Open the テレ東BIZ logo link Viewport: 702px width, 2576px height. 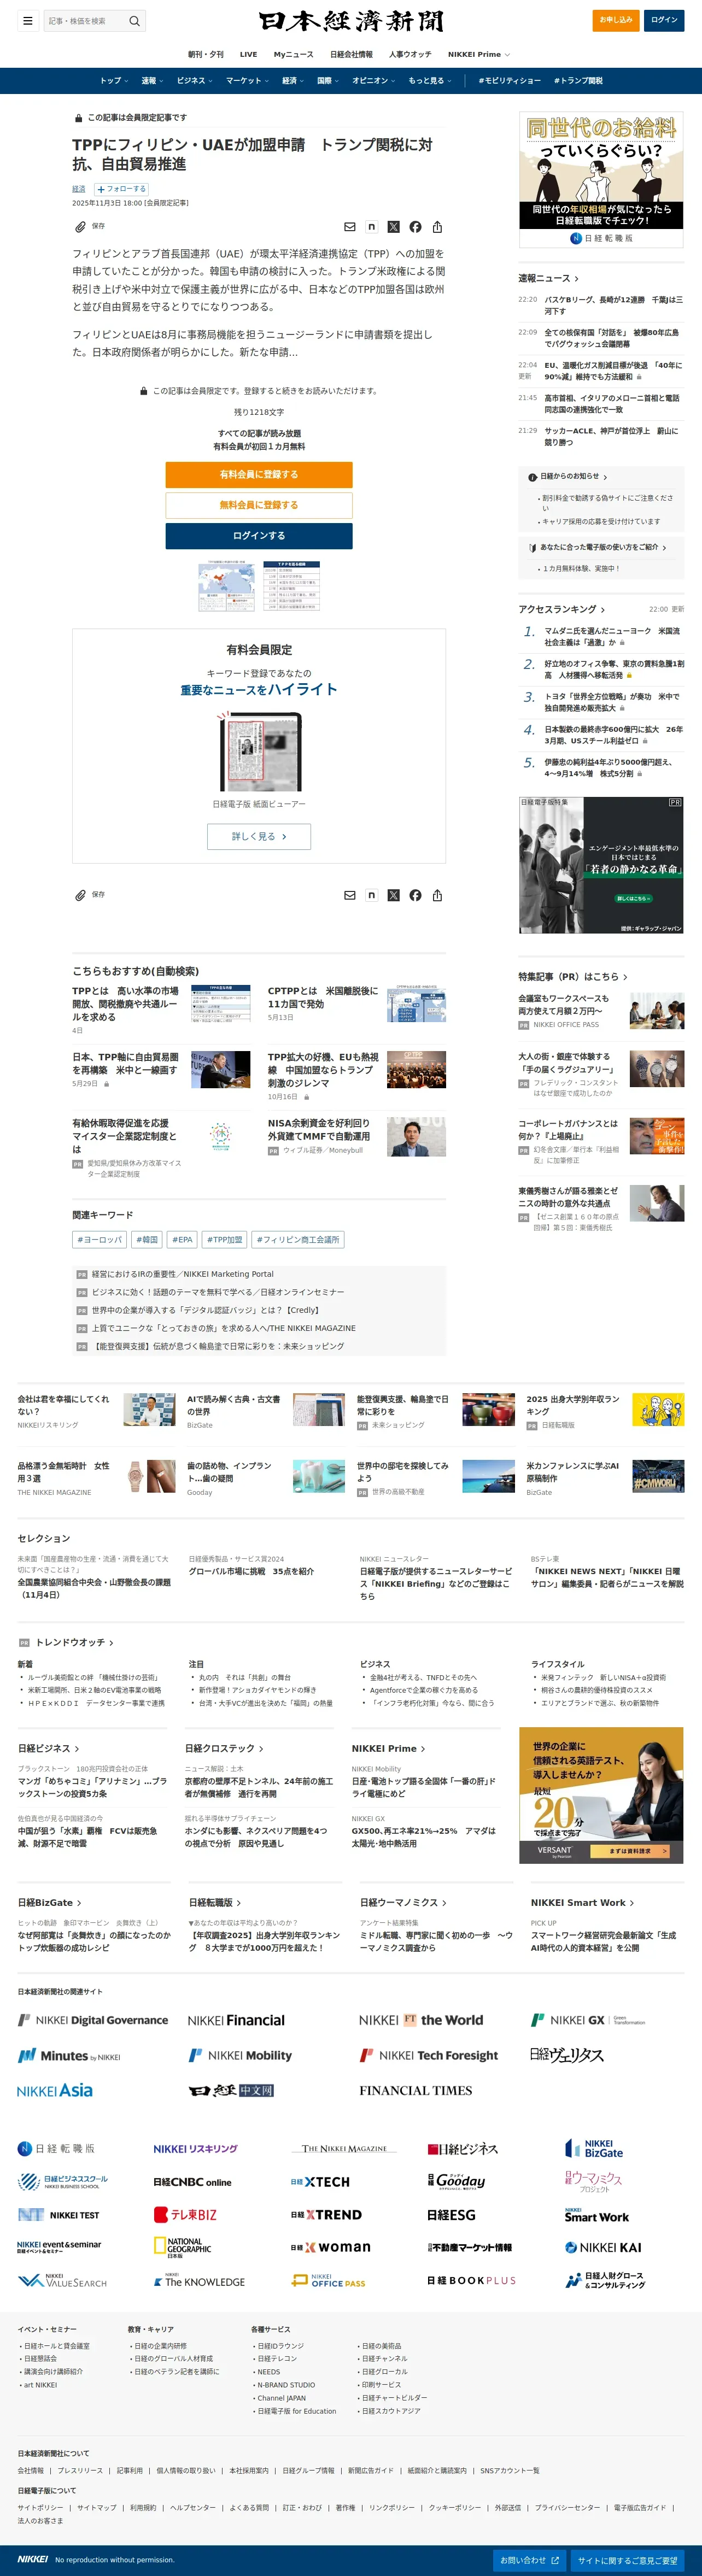click(185, 2215)
